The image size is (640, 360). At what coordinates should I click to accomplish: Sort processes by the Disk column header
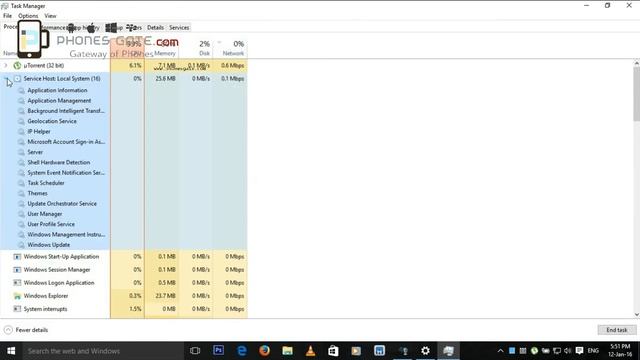pos(196,47)
